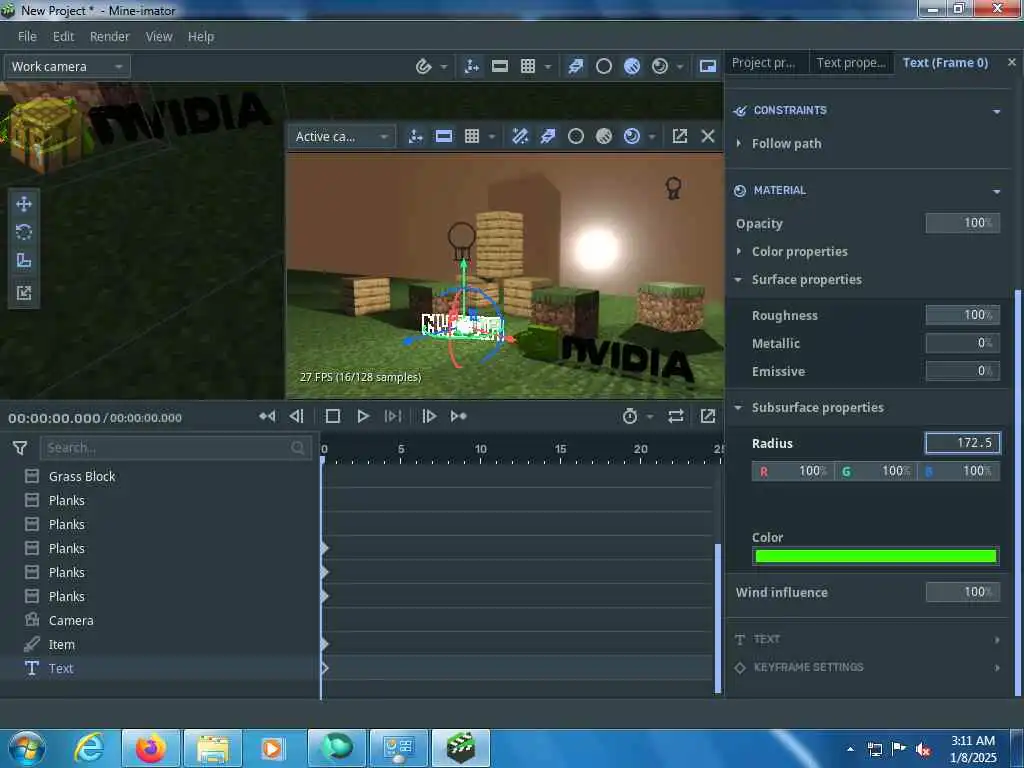
Task: Open the Edit menu
Action: (63, 37)
